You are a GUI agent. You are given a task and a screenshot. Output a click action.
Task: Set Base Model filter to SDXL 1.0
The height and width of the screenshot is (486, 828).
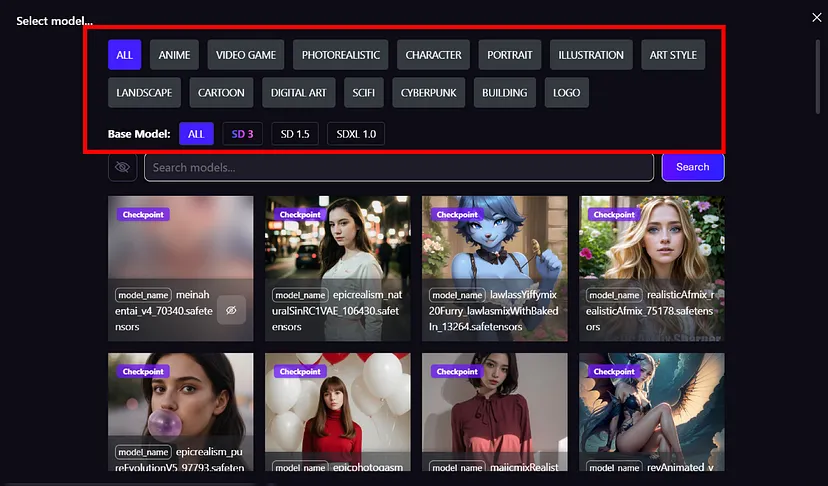pyautogui.click(x=356, y=134)
